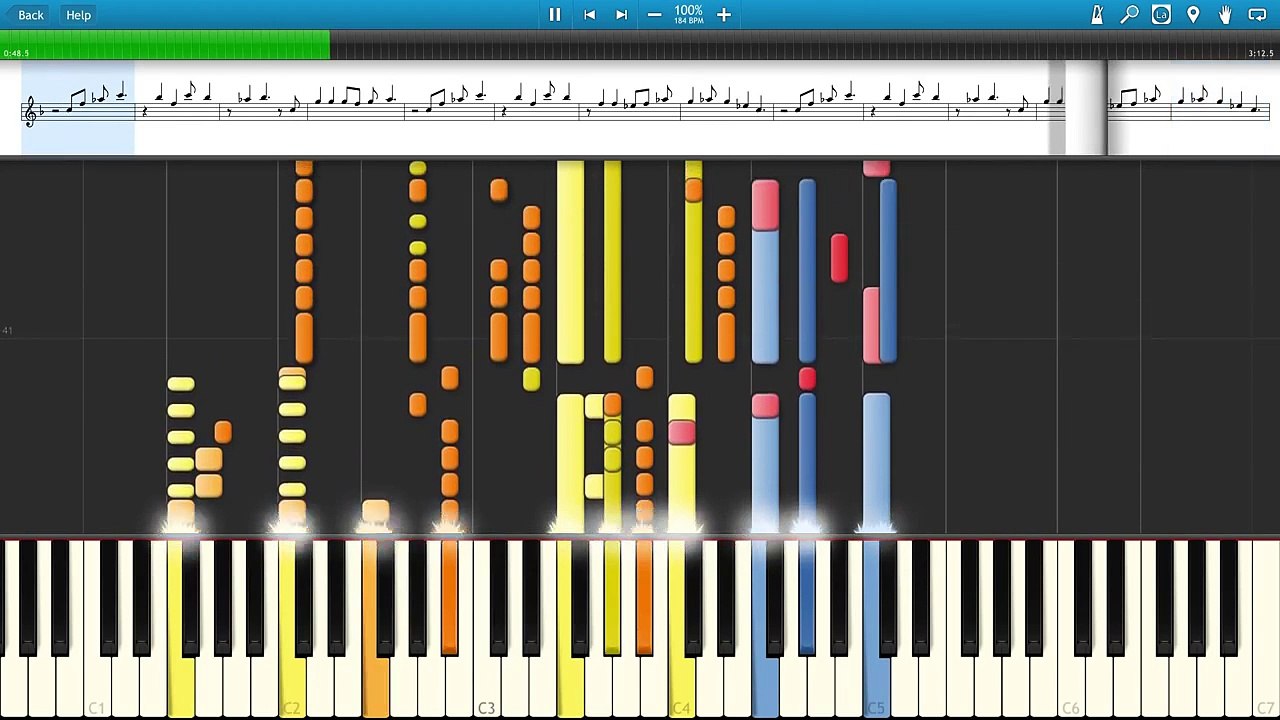Open the zoom magnifier tool
1280x720 pixels.
1129,15
